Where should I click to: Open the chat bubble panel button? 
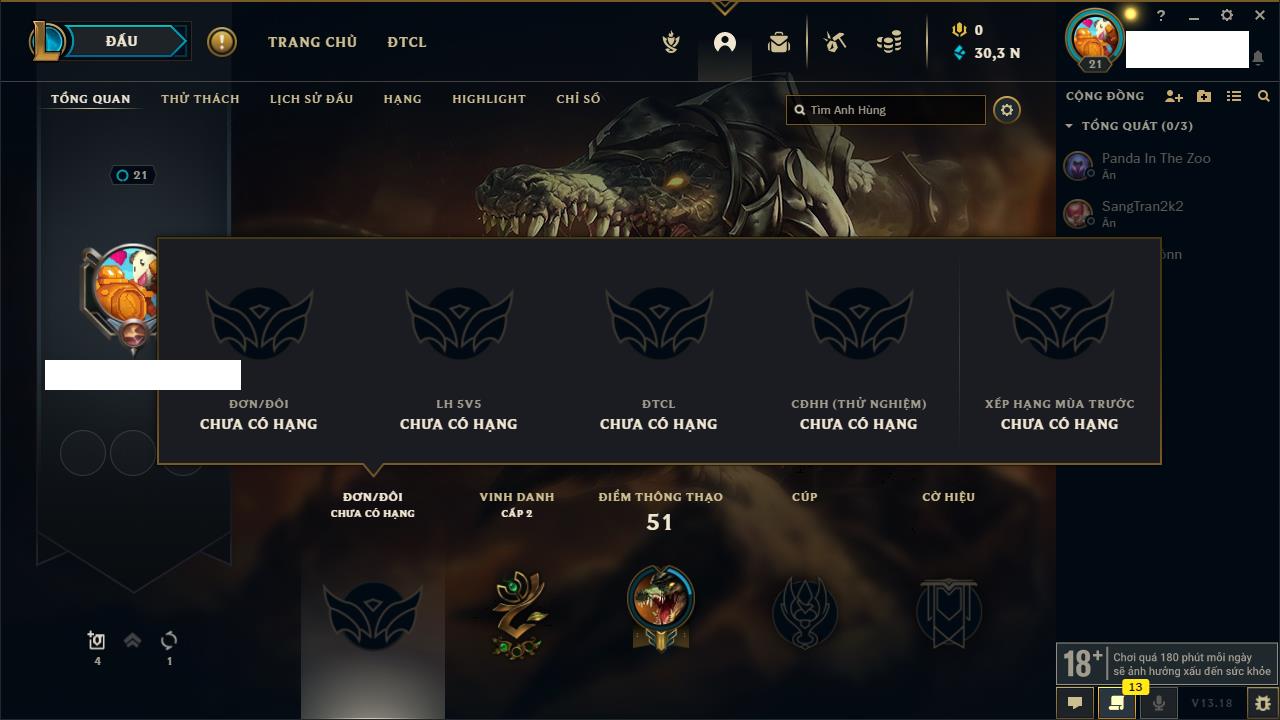click(1075, 703)
